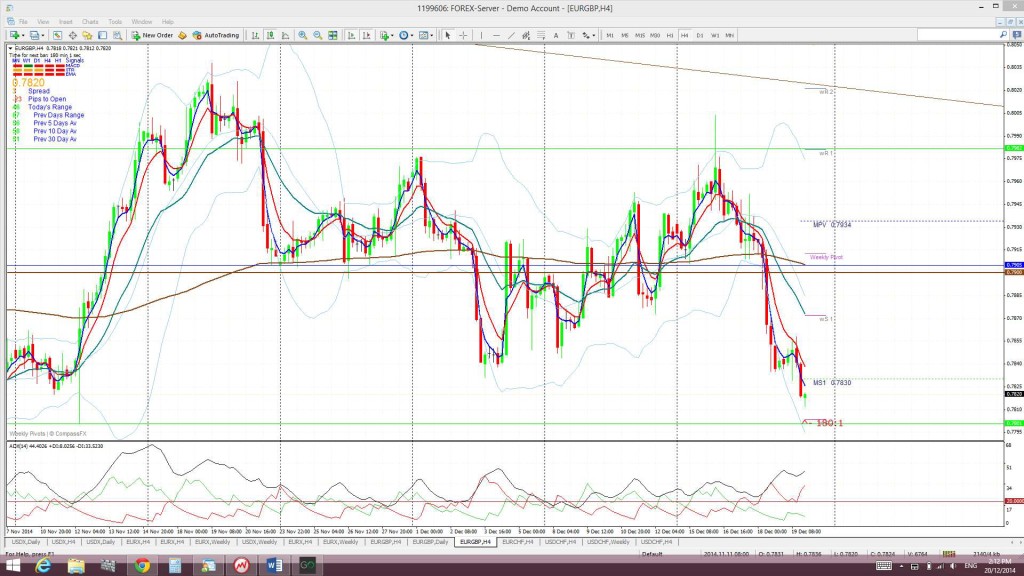
Task: Switch timeframe to W1
Action: coord(715,35)
